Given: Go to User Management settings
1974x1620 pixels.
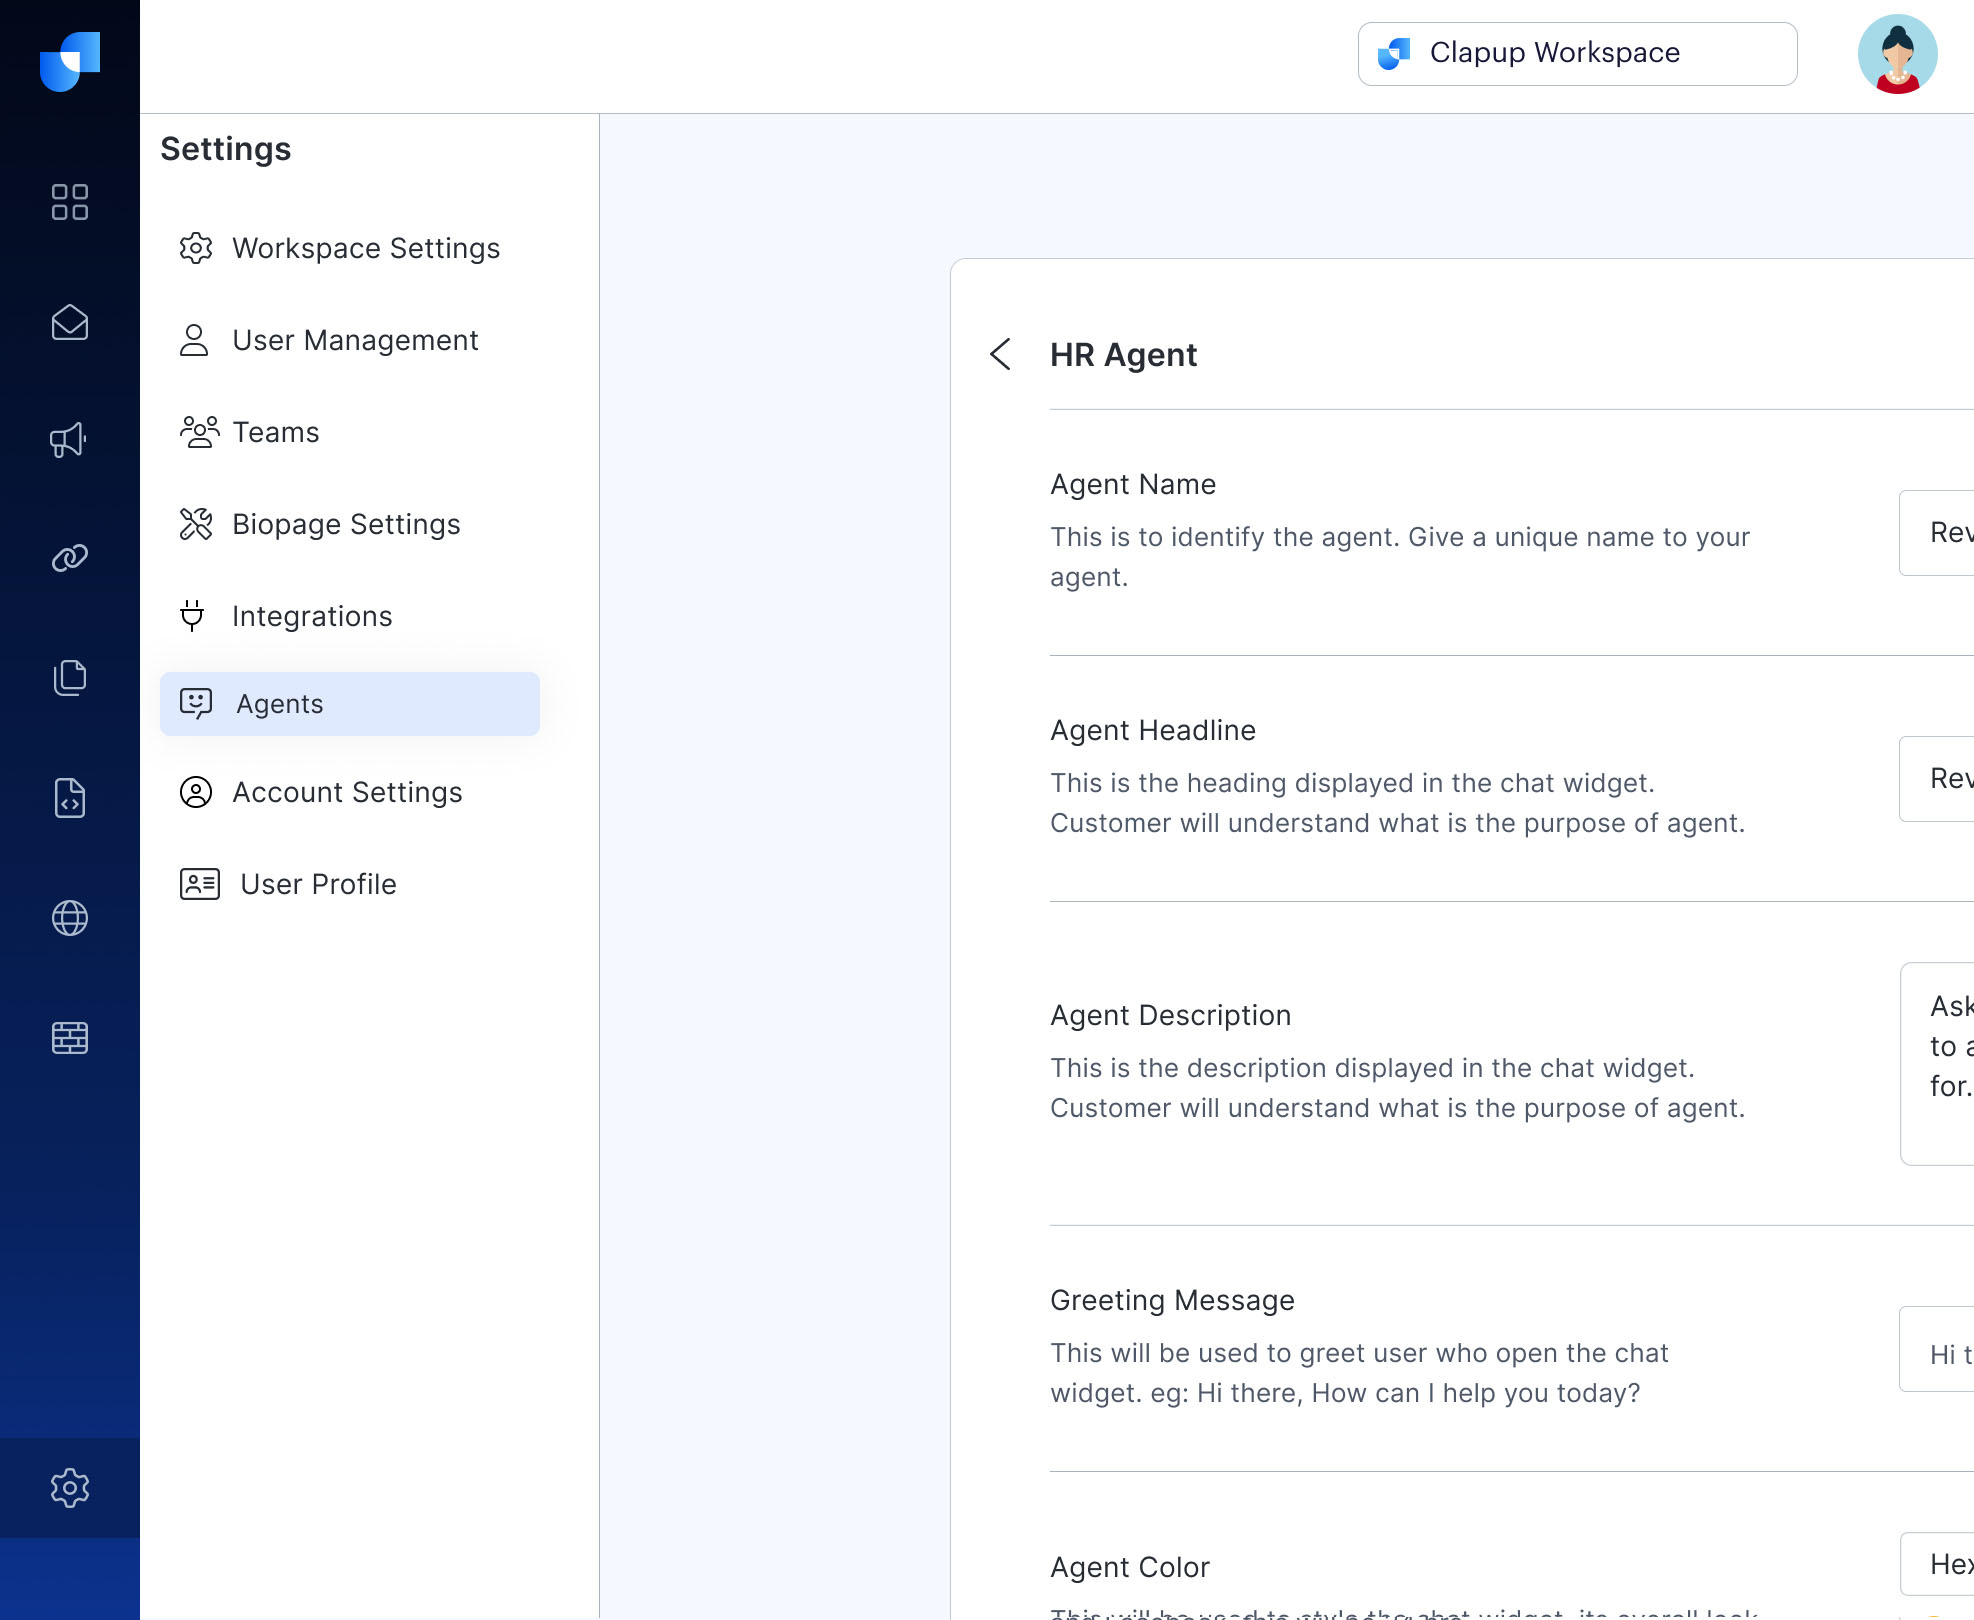Looking at the screenshot, I should [350, 340].
